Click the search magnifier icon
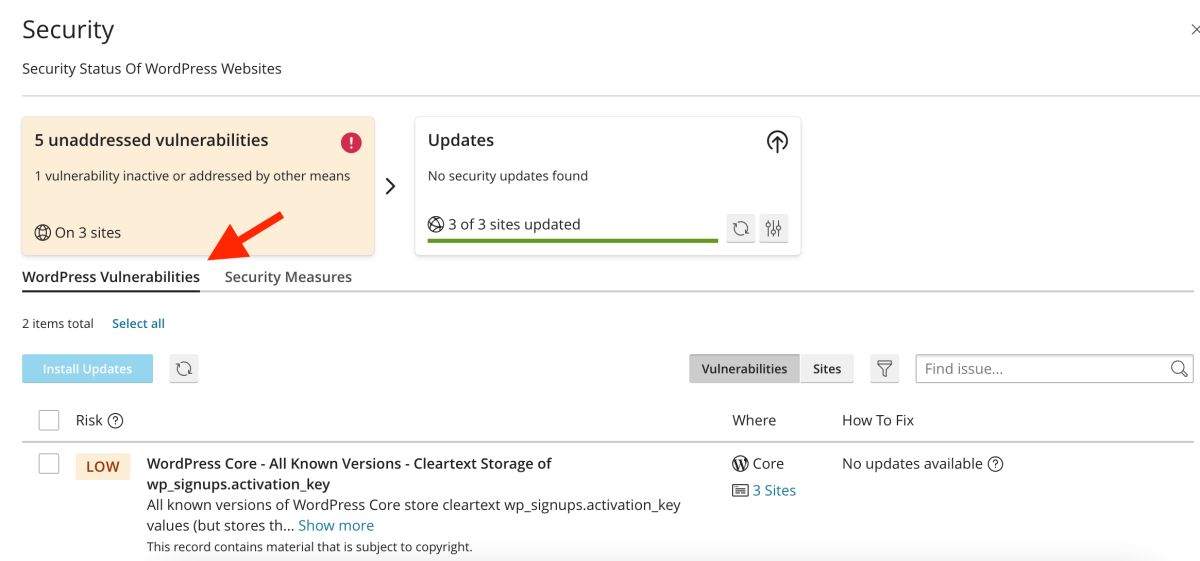This screenshot has width=1200, height=561. [1179, 369]
